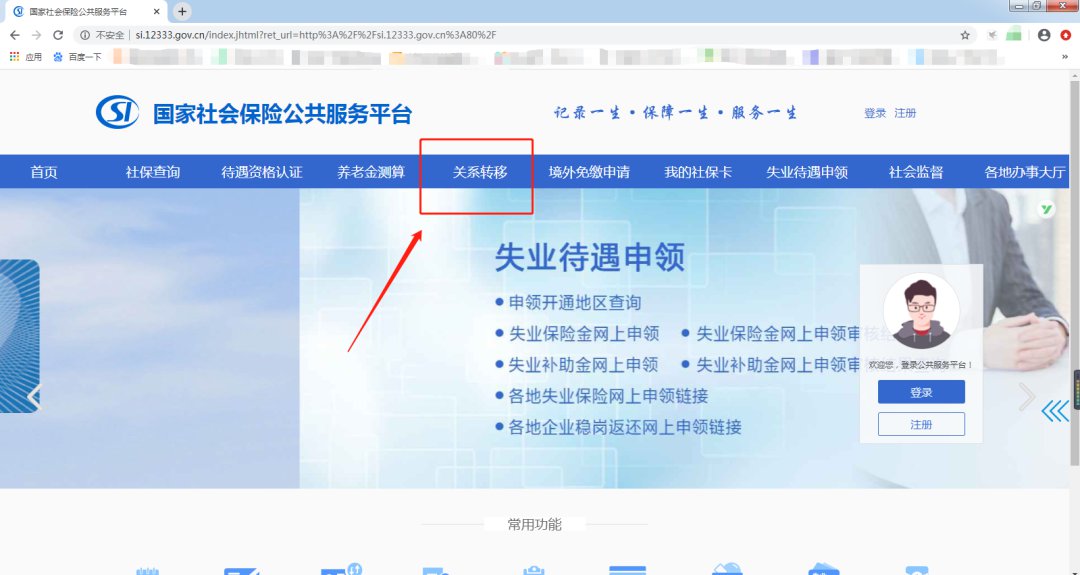Open 社保查询 navigation item

(153, 172)
